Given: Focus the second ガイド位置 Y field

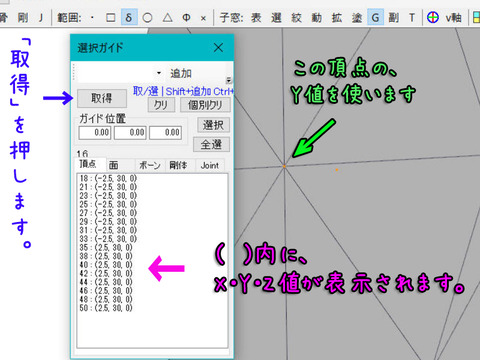Looking at the screenshot, I should [x=130, y=133].
